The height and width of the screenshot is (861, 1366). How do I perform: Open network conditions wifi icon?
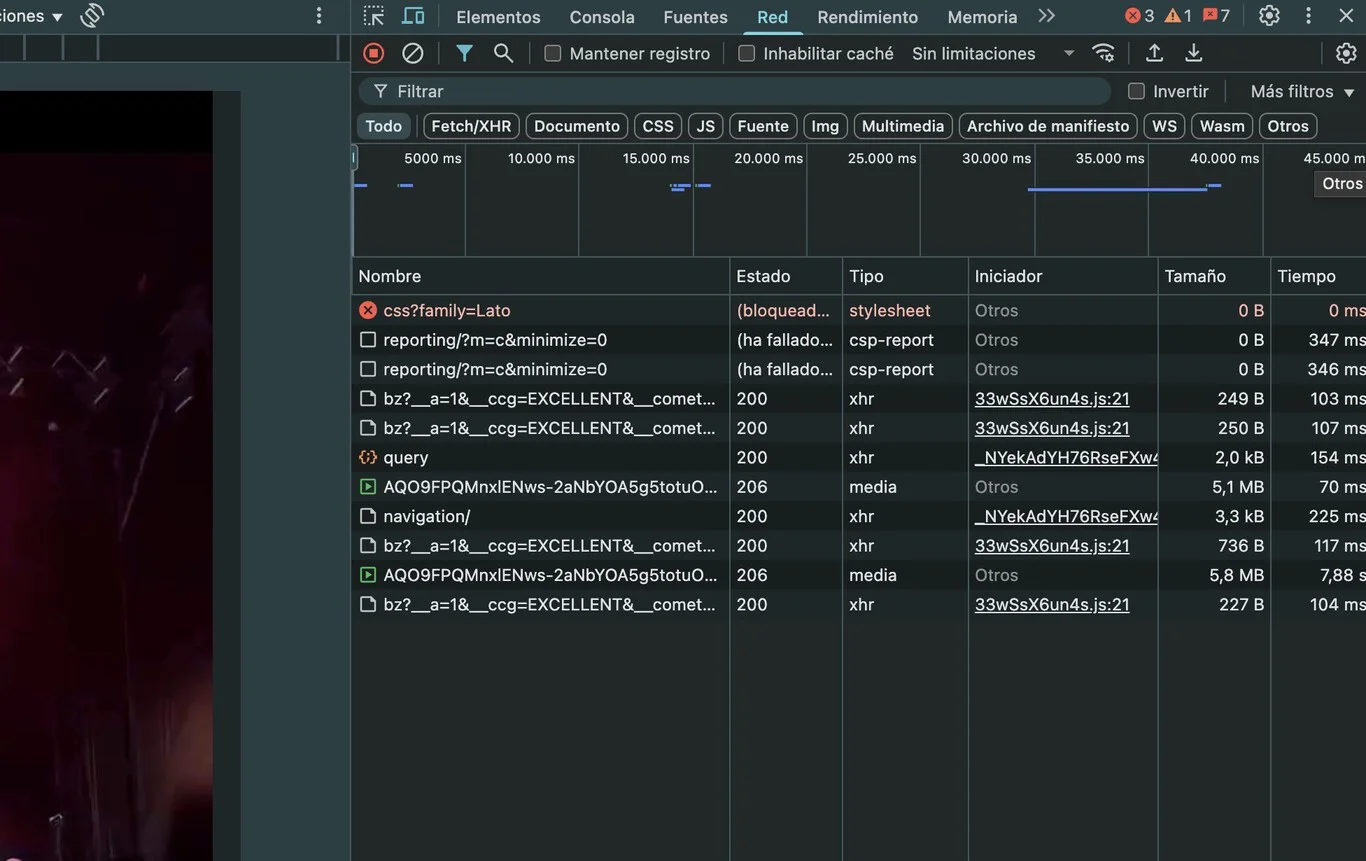pyautogui.click(x=1103, y=53)
